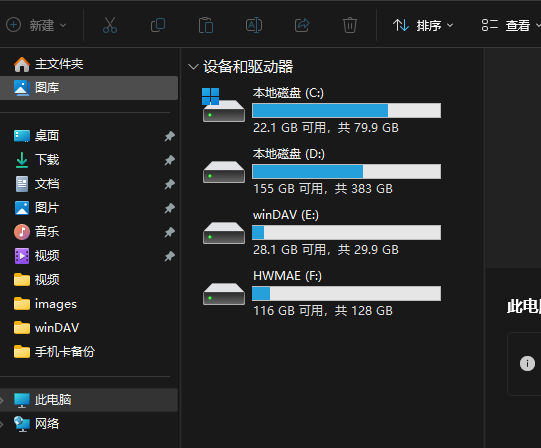The image size is (541, 448).
Task: Click the Rename icon in toolbar
Action: tap(254, 25)
